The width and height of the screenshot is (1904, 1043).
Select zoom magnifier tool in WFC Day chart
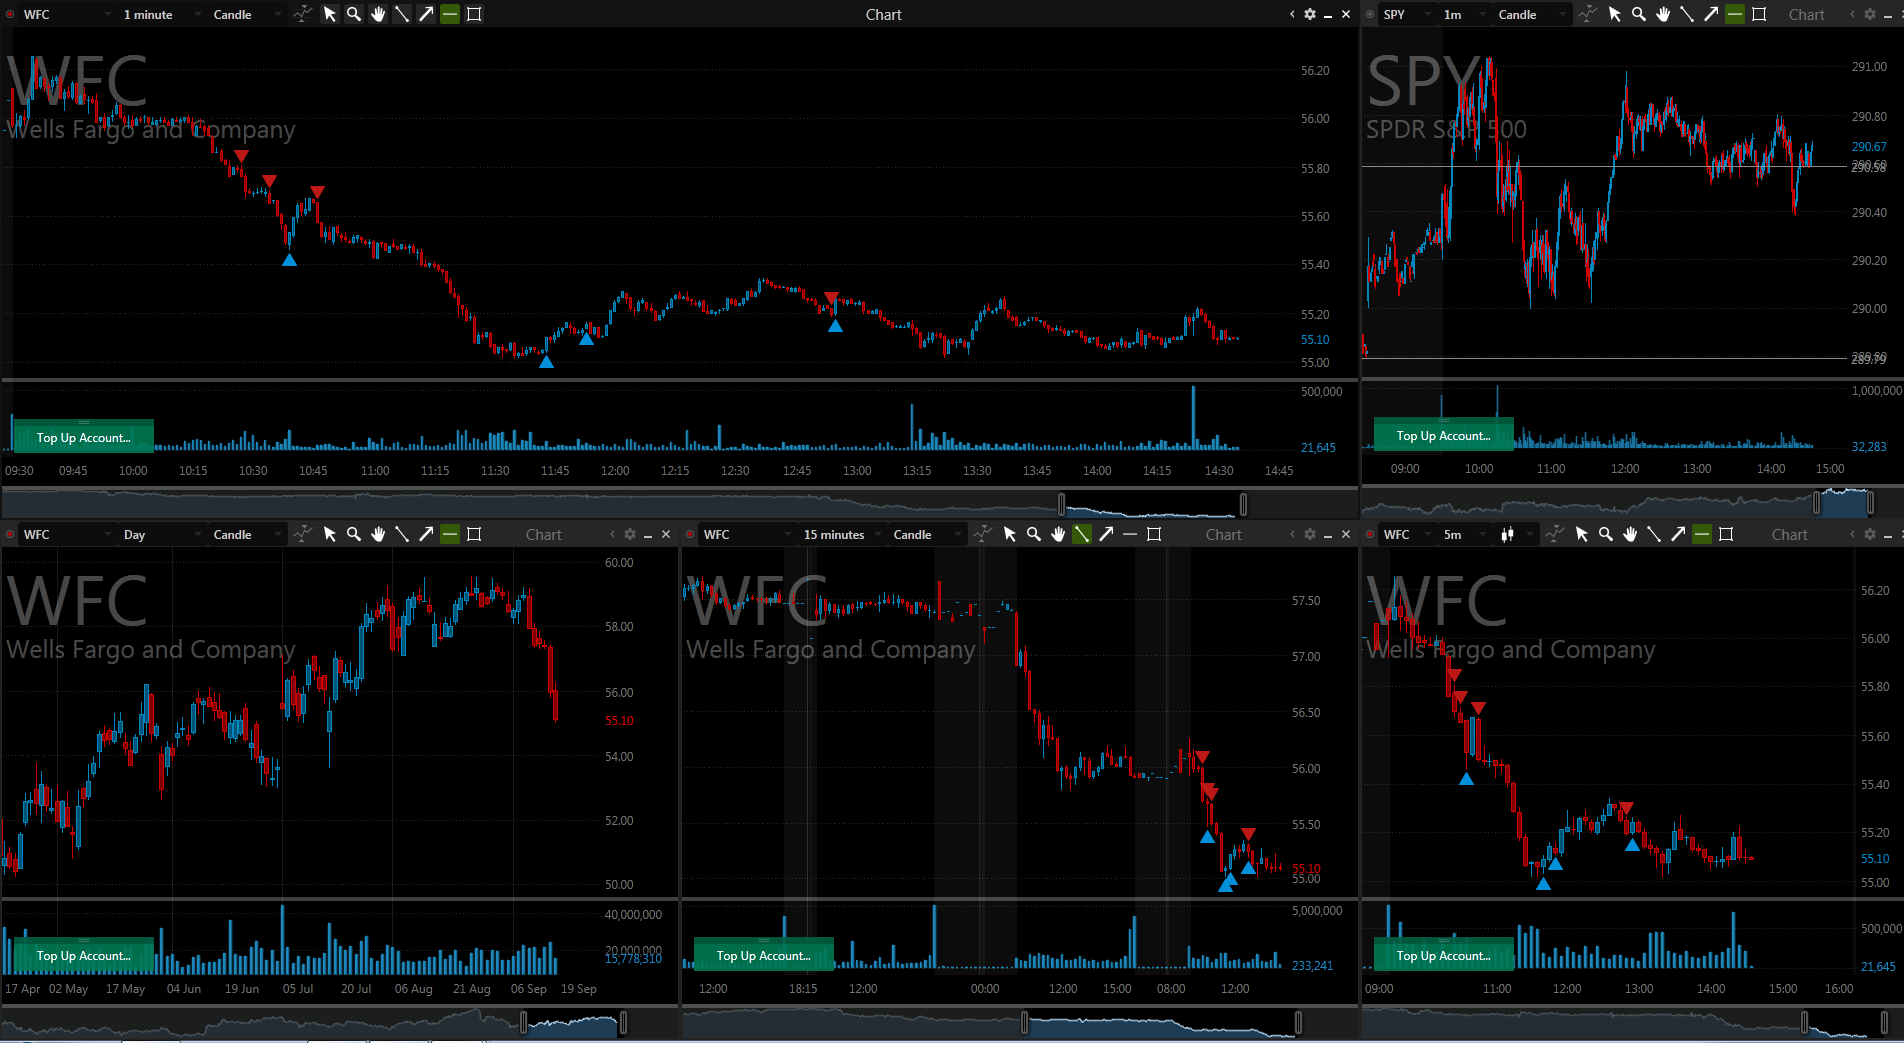354,534
